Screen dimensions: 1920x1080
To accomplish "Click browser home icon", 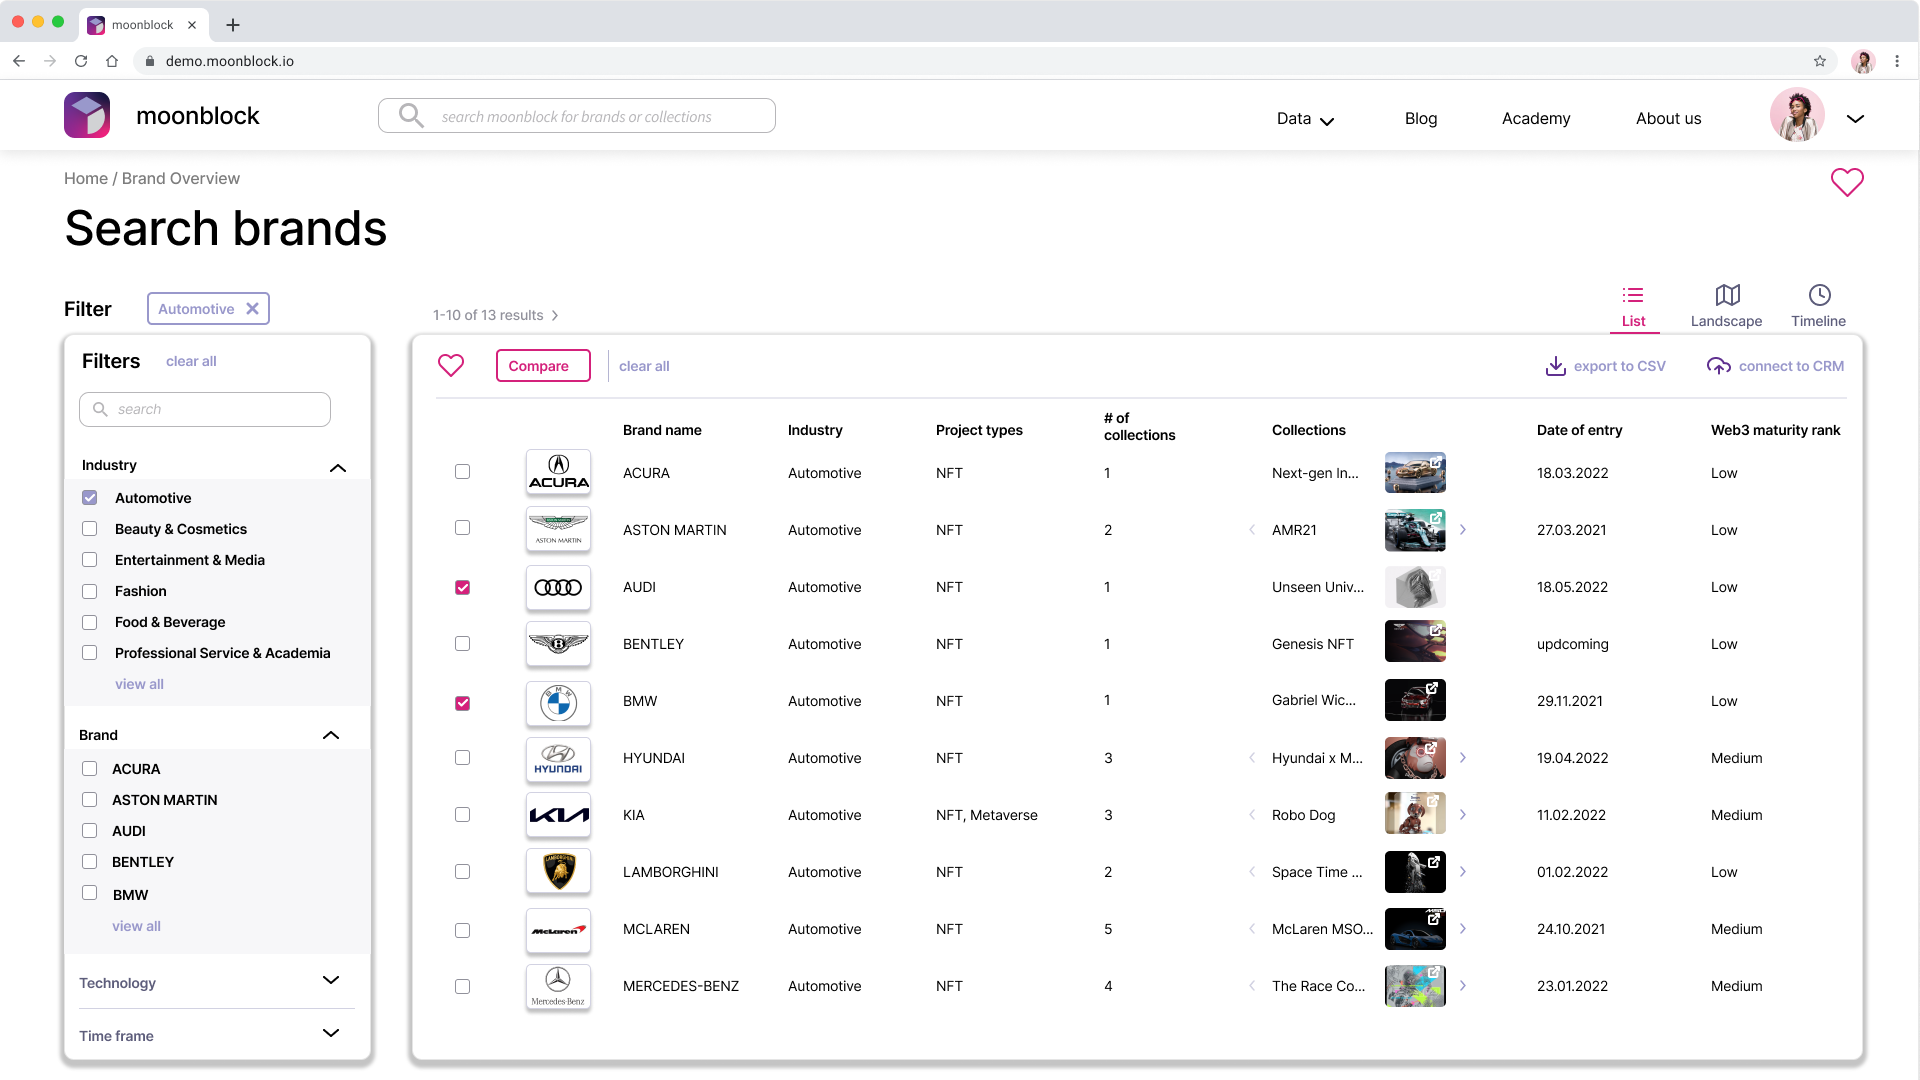I will pyautogui.click(x=112, y=61).
